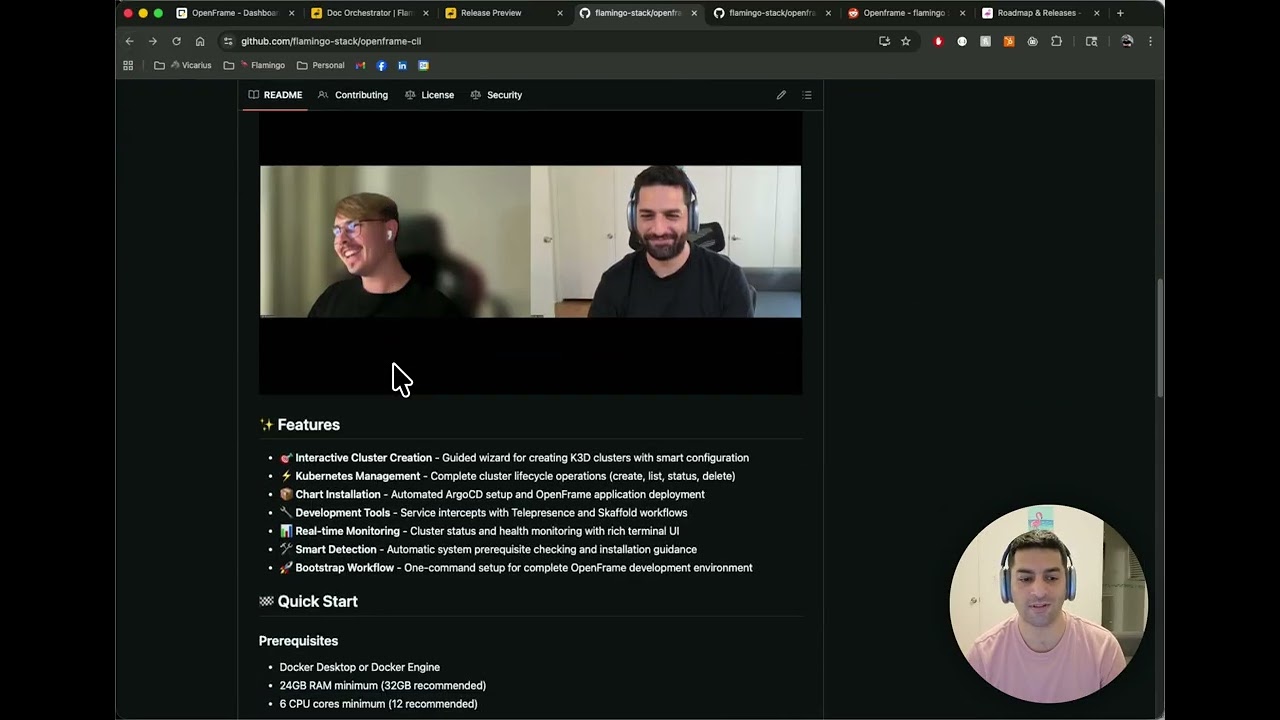
Task: Open the Personal bookmark folder
Action: 321,65
